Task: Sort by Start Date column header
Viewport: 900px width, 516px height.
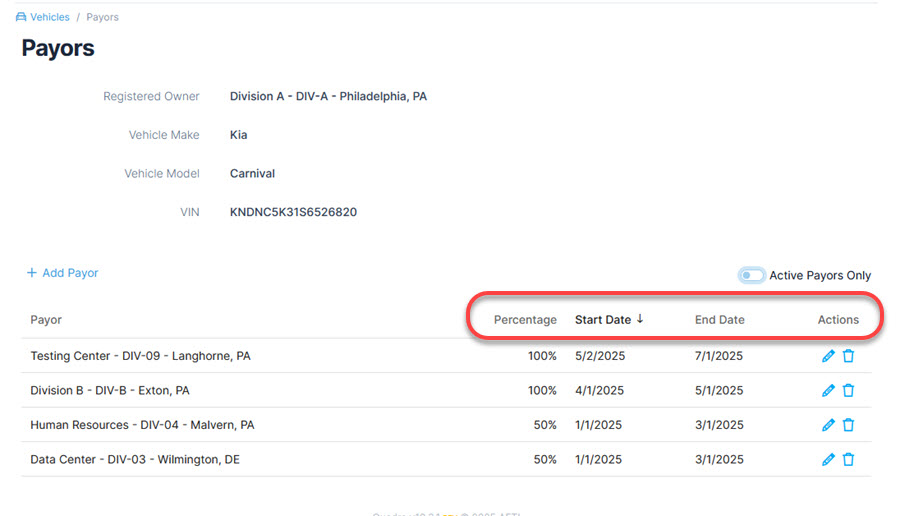Action: point(602,320)
